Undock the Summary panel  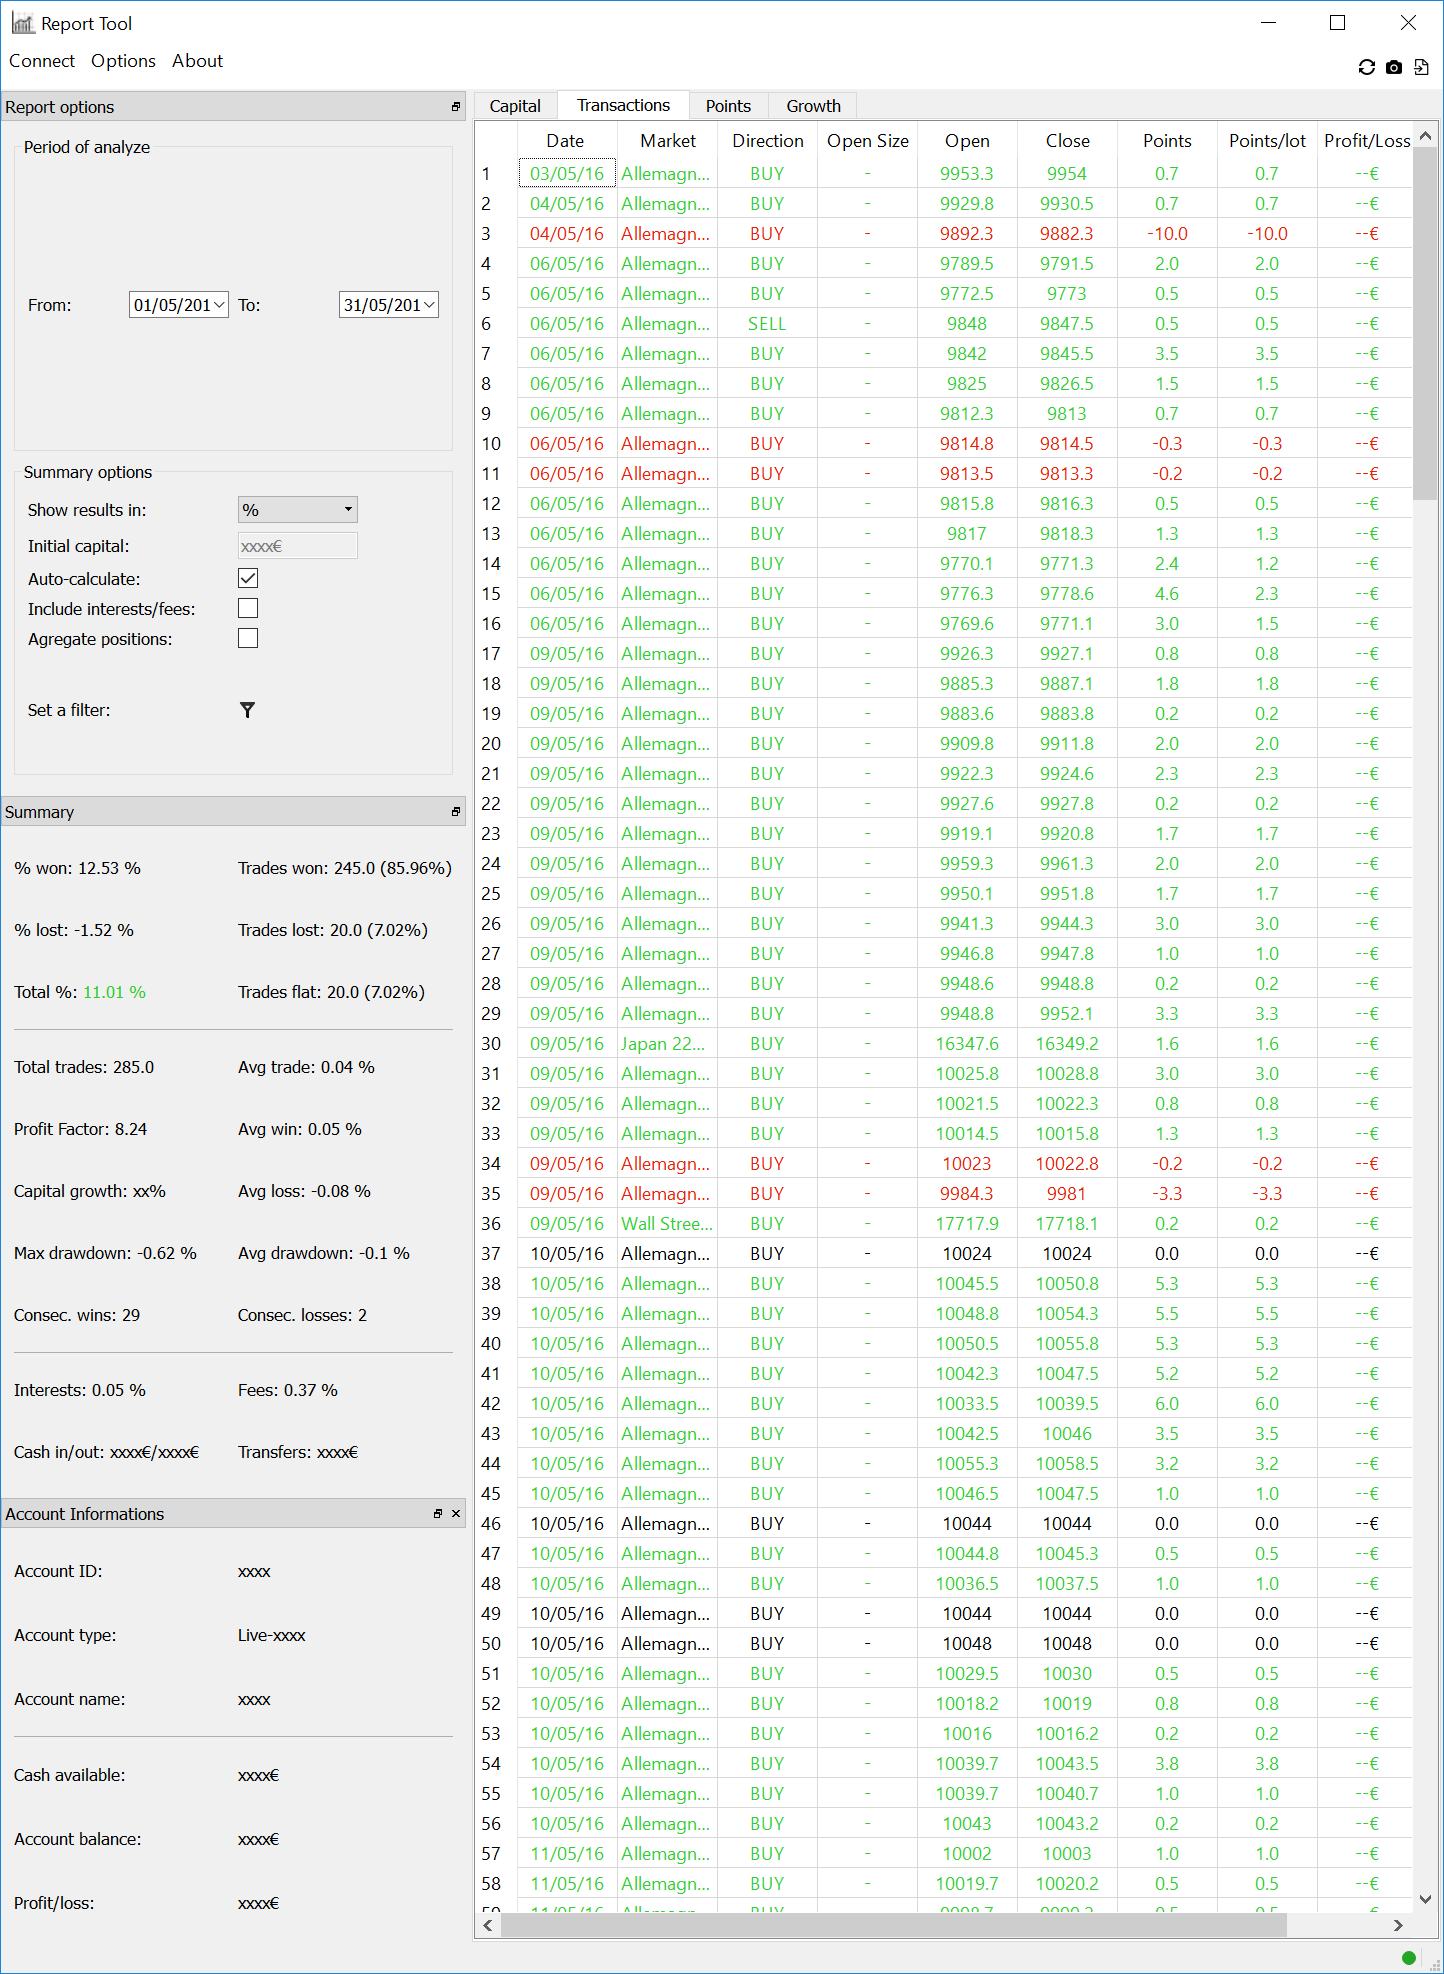coord(456,812)
